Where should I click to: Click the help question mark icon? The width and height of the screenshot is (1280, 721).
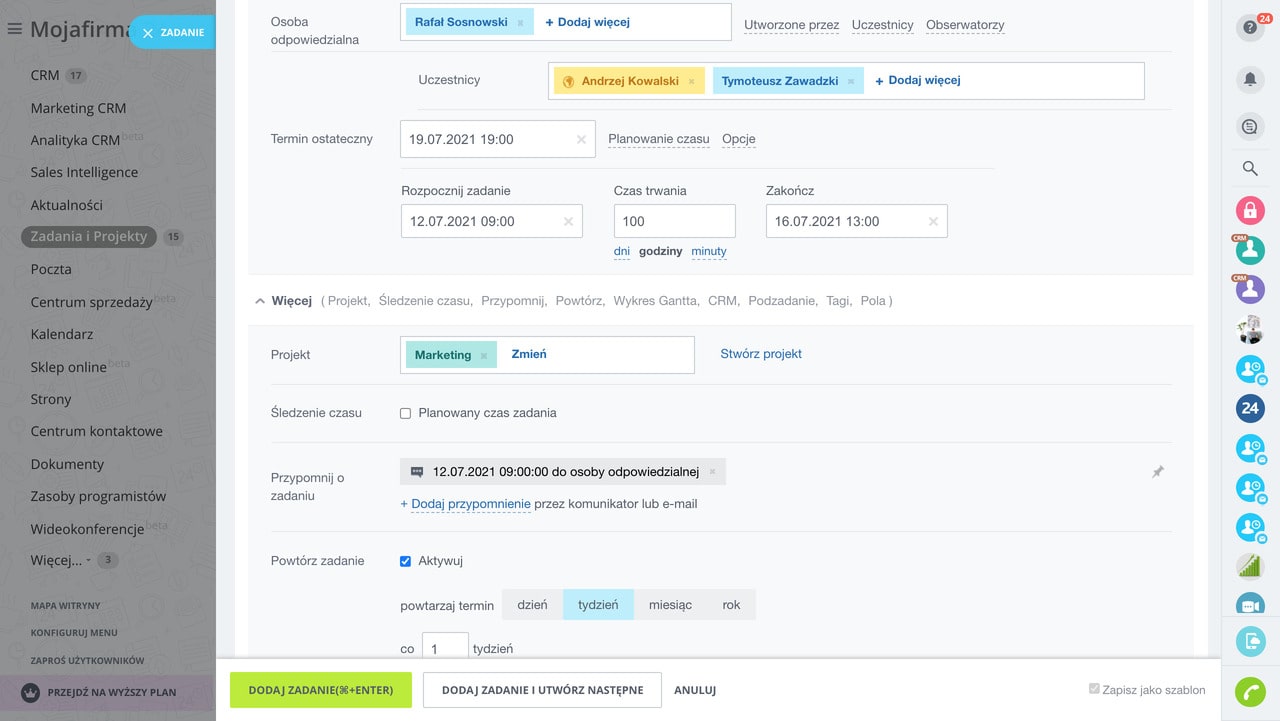click(x=1249, y=28)
